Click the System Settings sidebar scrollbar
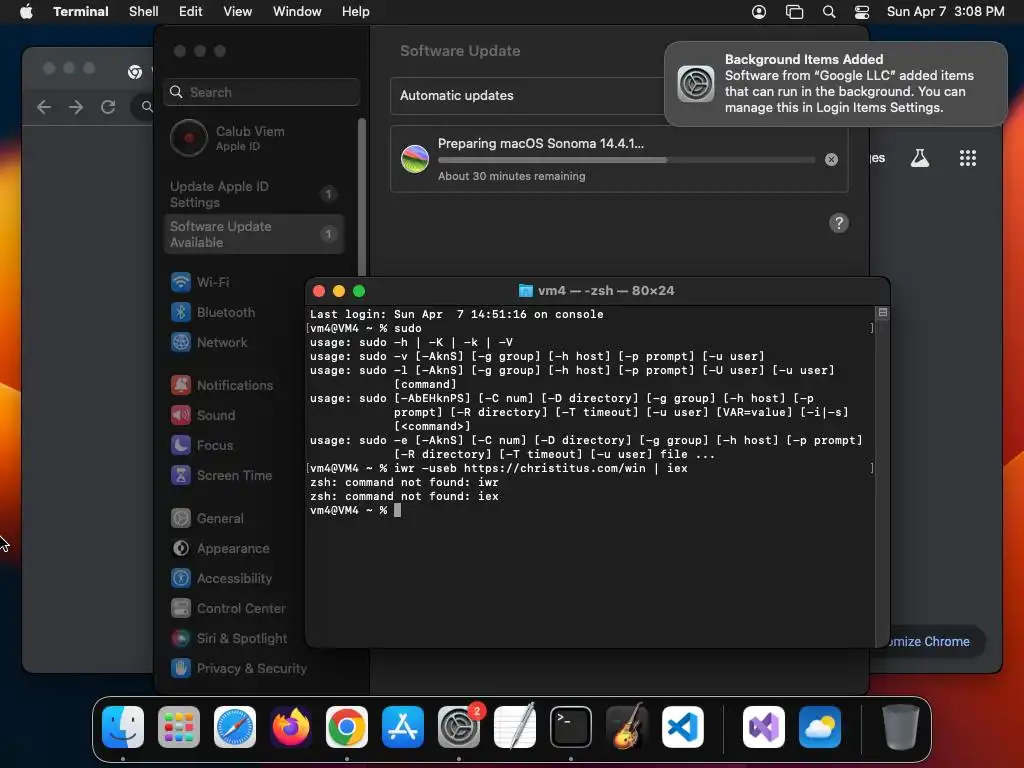 click(362, 196)
